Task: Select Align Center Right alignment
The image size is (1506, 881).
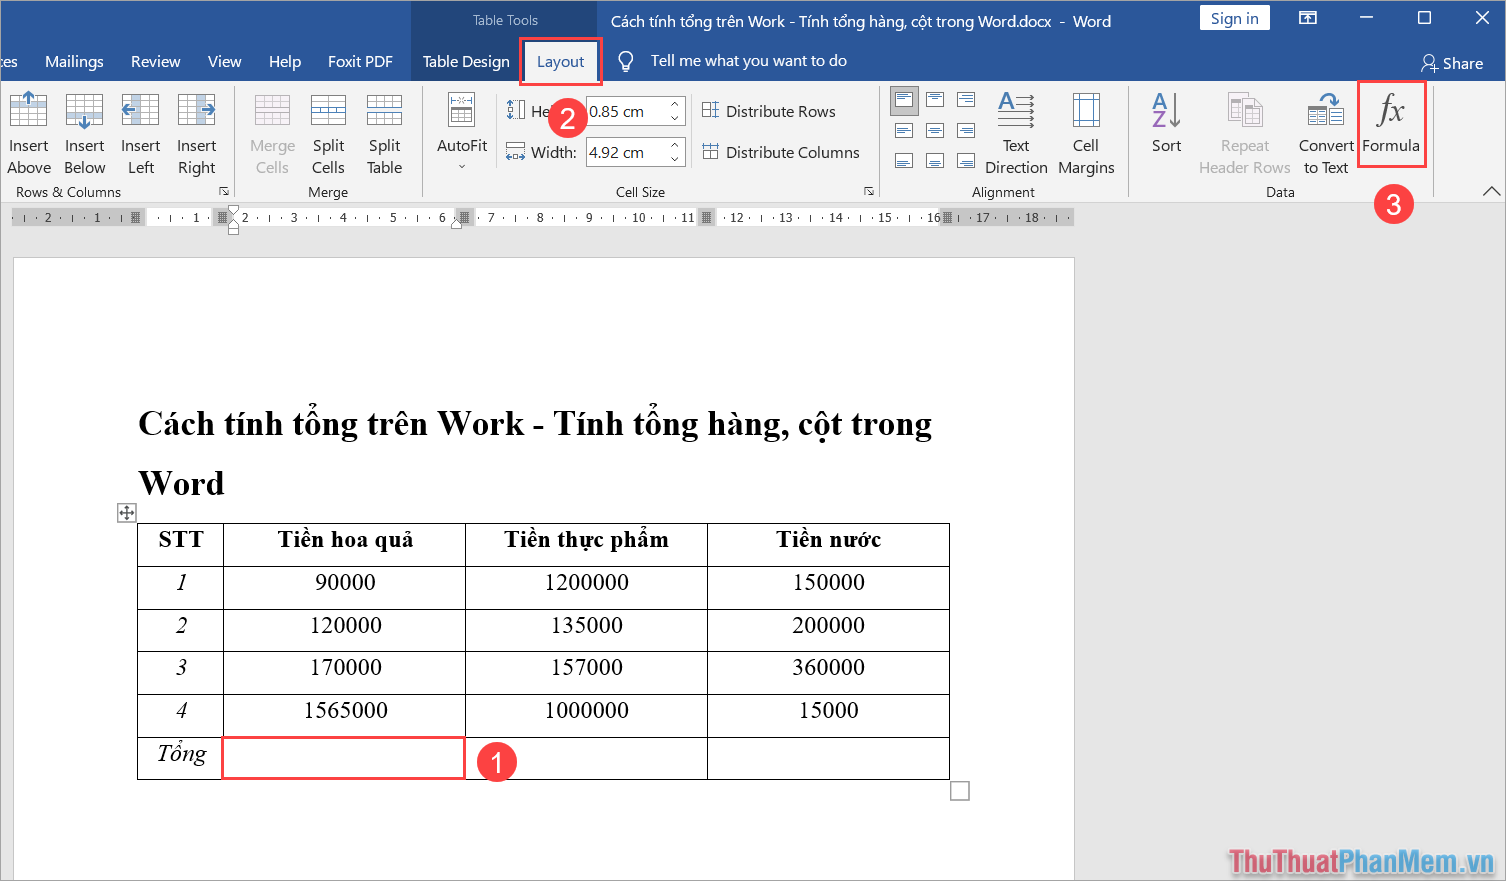Action: pyautogui.click(x=966, y=131)
